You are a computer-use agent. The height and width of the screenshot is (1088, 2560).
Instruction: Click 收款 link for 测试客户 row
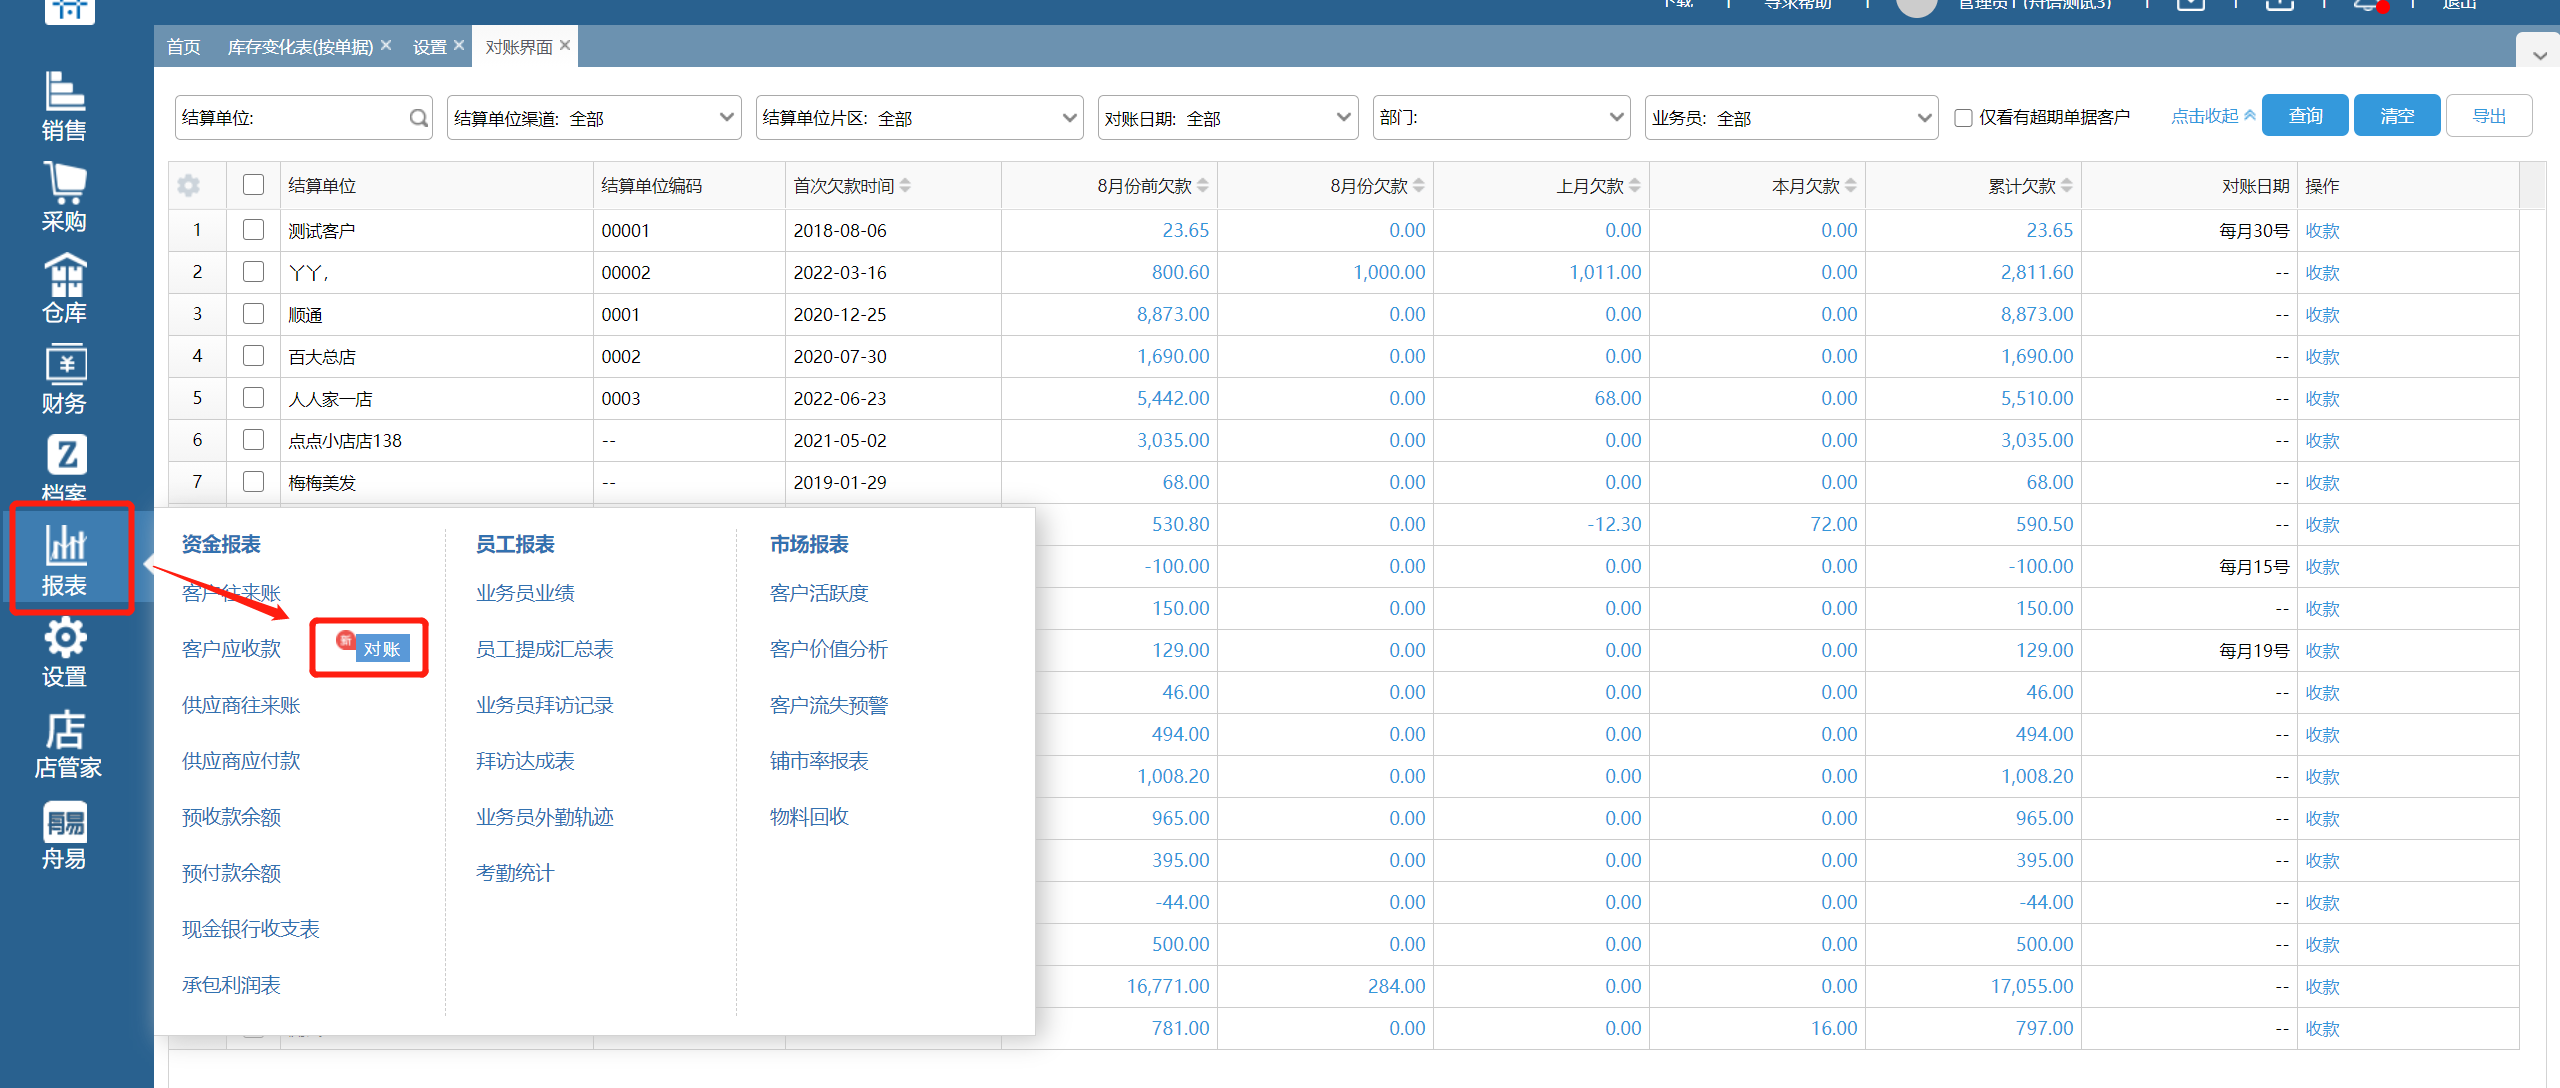click(2322, 231)
